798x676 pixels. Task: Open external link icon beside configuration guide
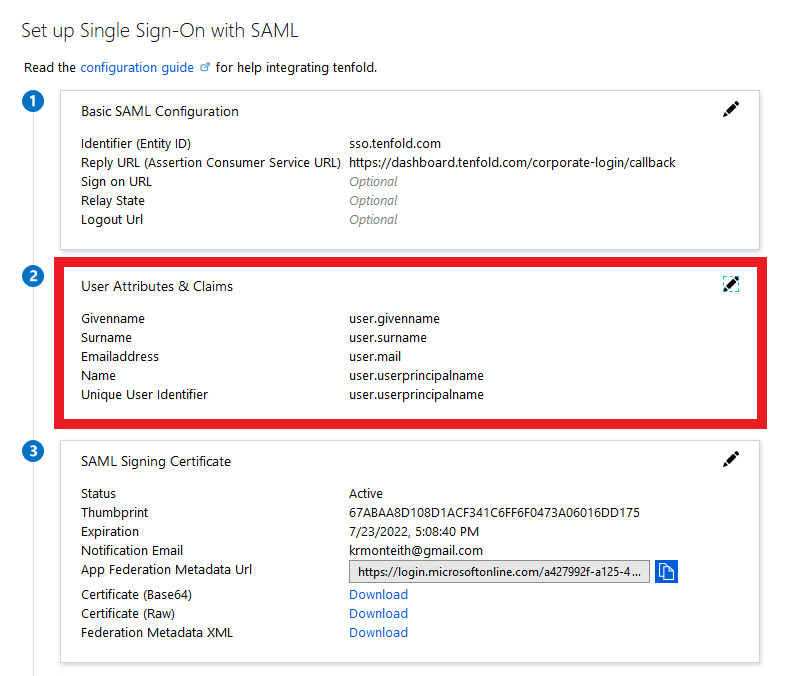[205, 67]
